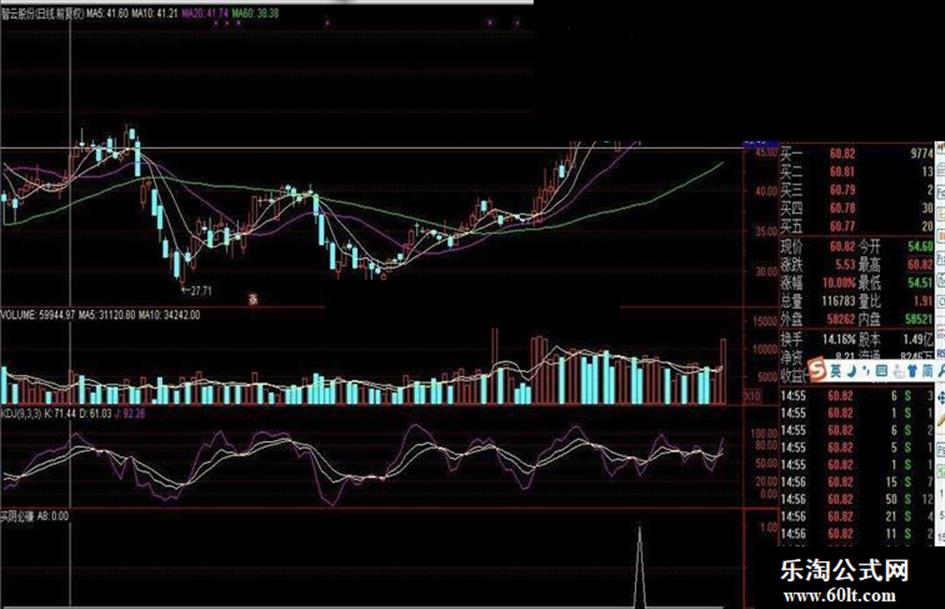This screenshot has width=945, height=609.
Task: Click the 股本 1.49亿 value
Action: tap(918, 338)
